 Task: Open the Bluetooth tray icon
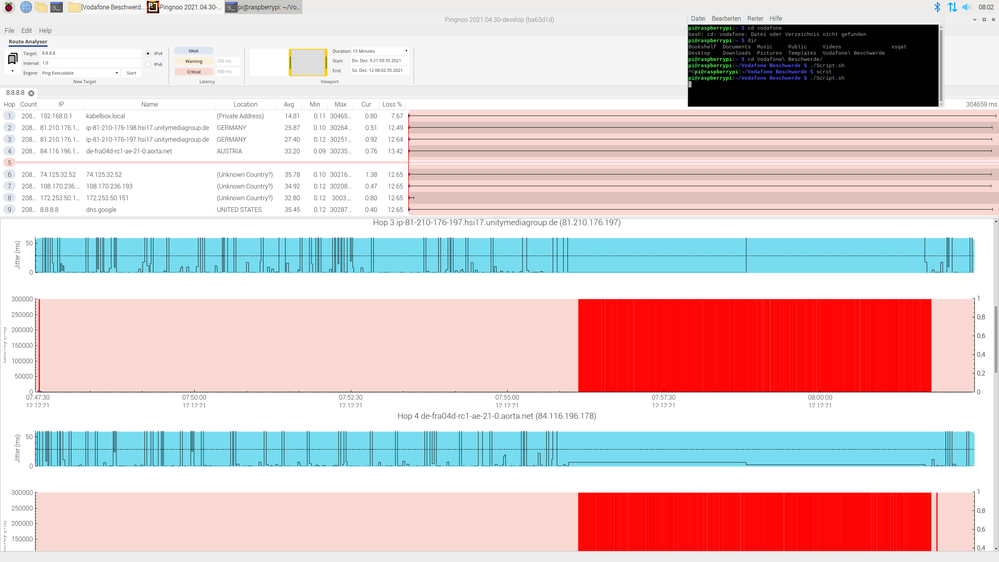[x=937, y=7]
